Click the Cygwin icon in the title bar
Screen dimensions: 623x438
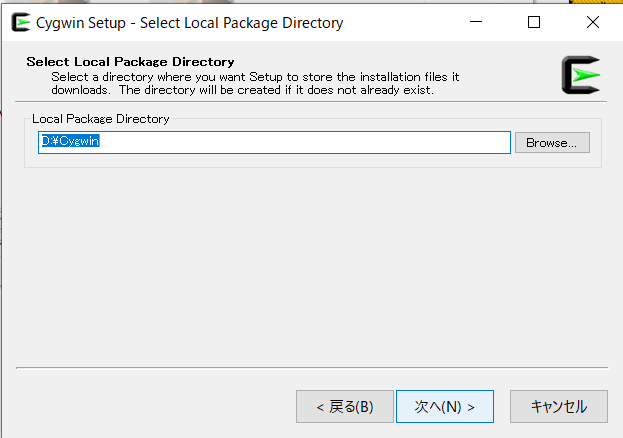(x=20, y=22)
